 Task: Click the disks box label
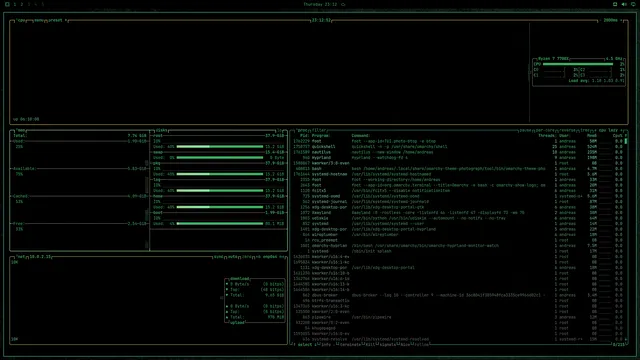click(162, 130)
